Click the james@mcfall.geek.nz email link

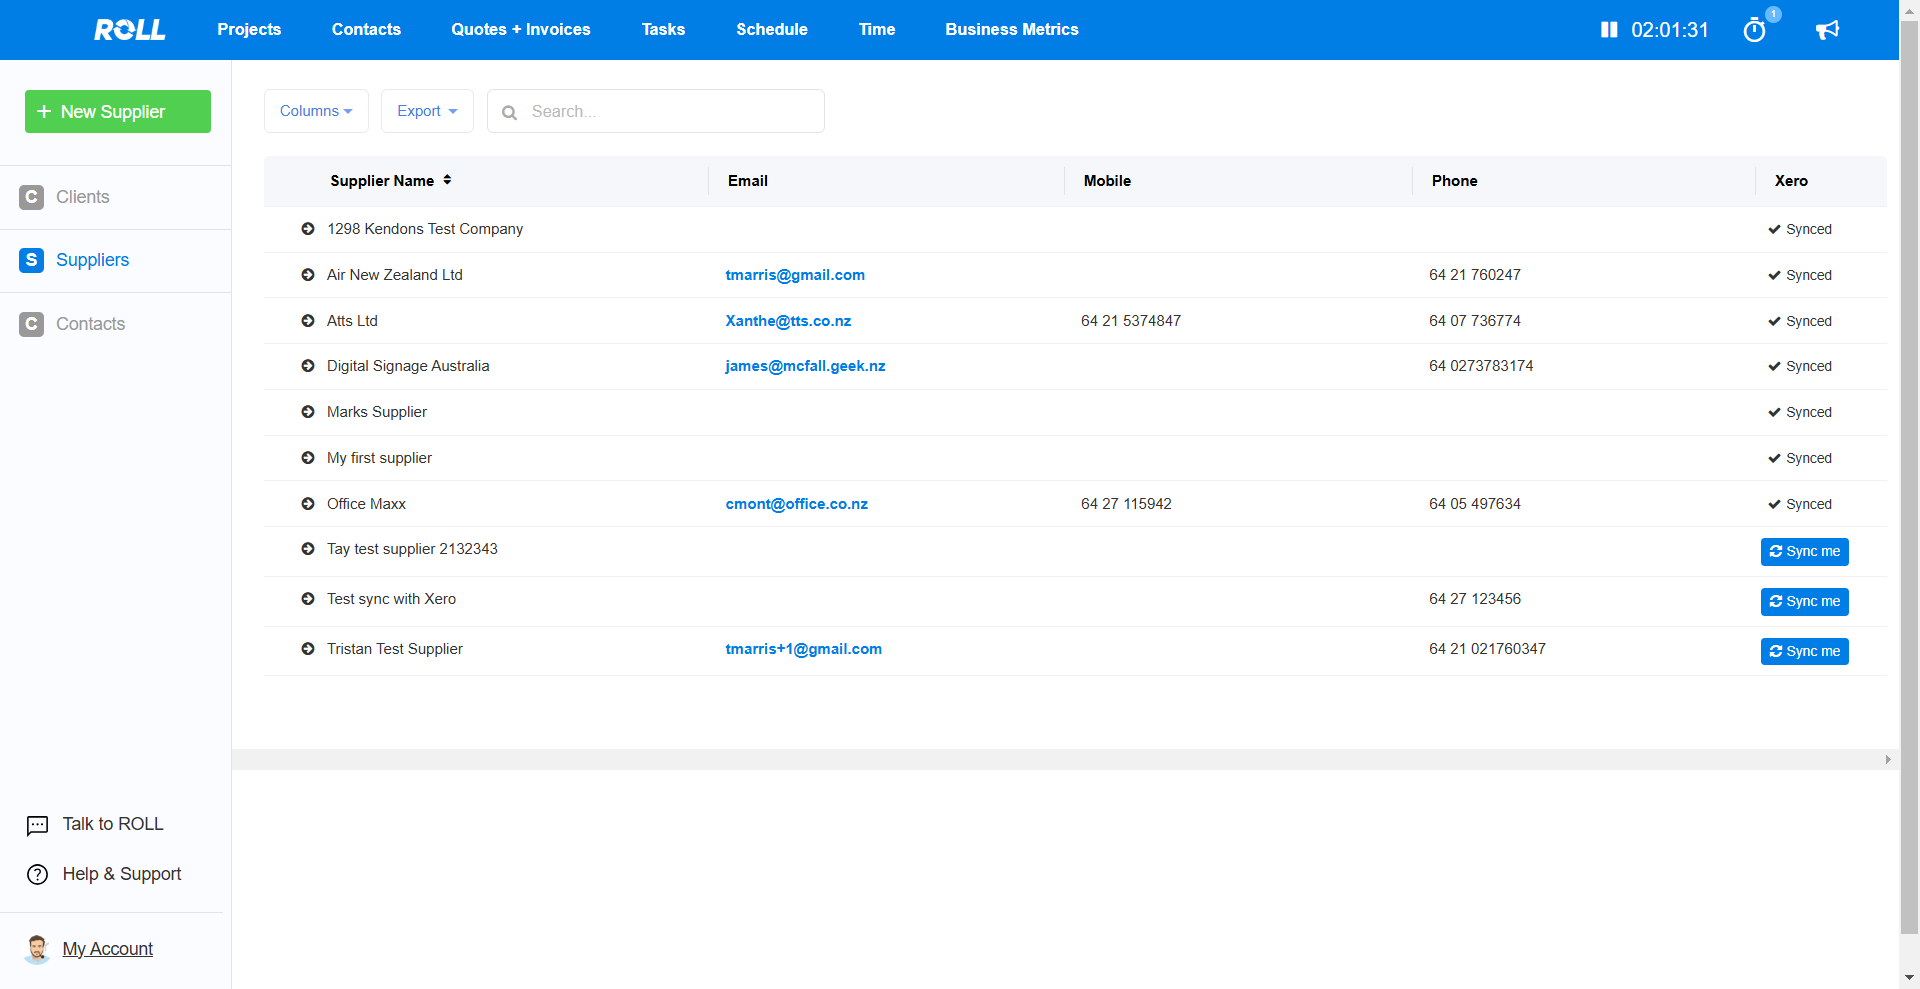coord(805,366)
